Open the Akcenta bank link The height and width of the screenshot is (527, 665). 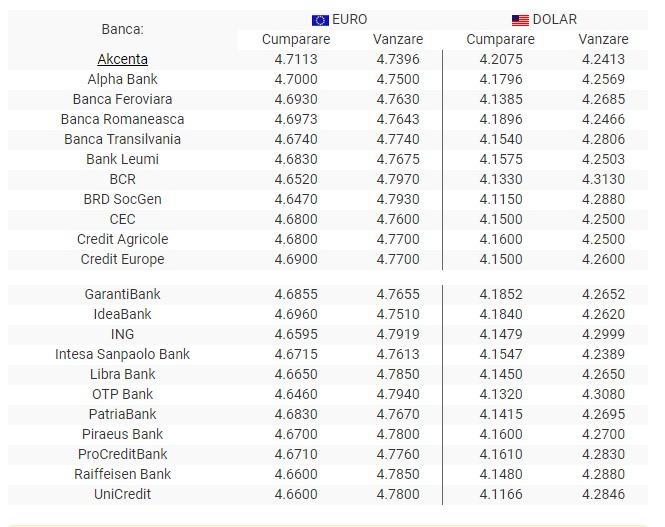click(x=123, y=59)
